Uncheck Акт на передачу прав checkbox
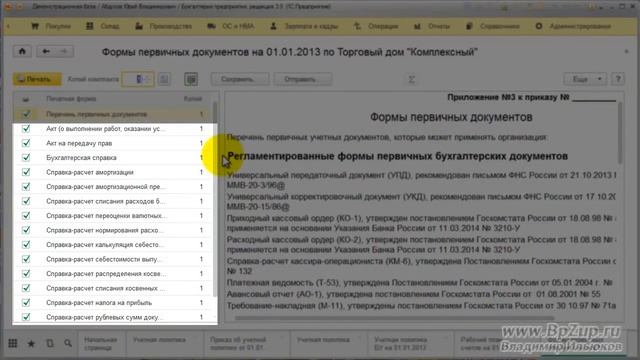The image size is (640, 360). (x=26, y=143)
